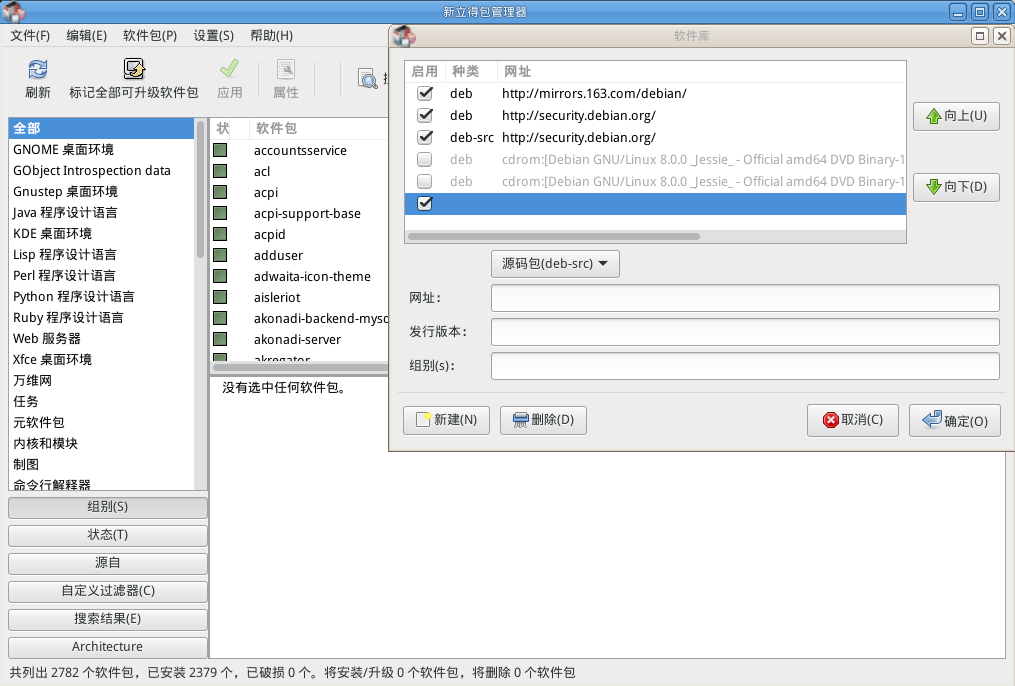This screenshot has height=686, width=1015.
Task: Click horizontal scrollbar in repository list
Action: pos(553,236)
